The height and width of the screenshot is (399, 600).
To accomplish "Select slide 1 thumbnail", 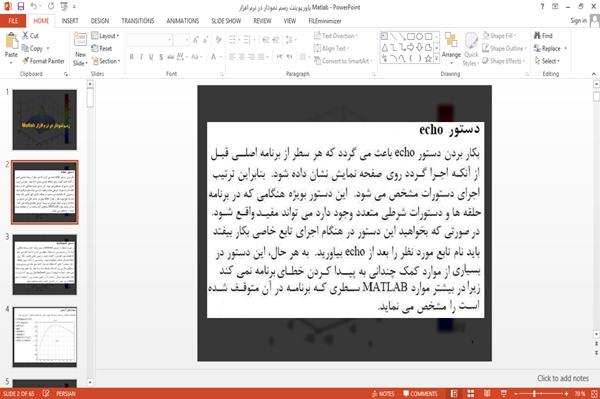I will [45, 120].
